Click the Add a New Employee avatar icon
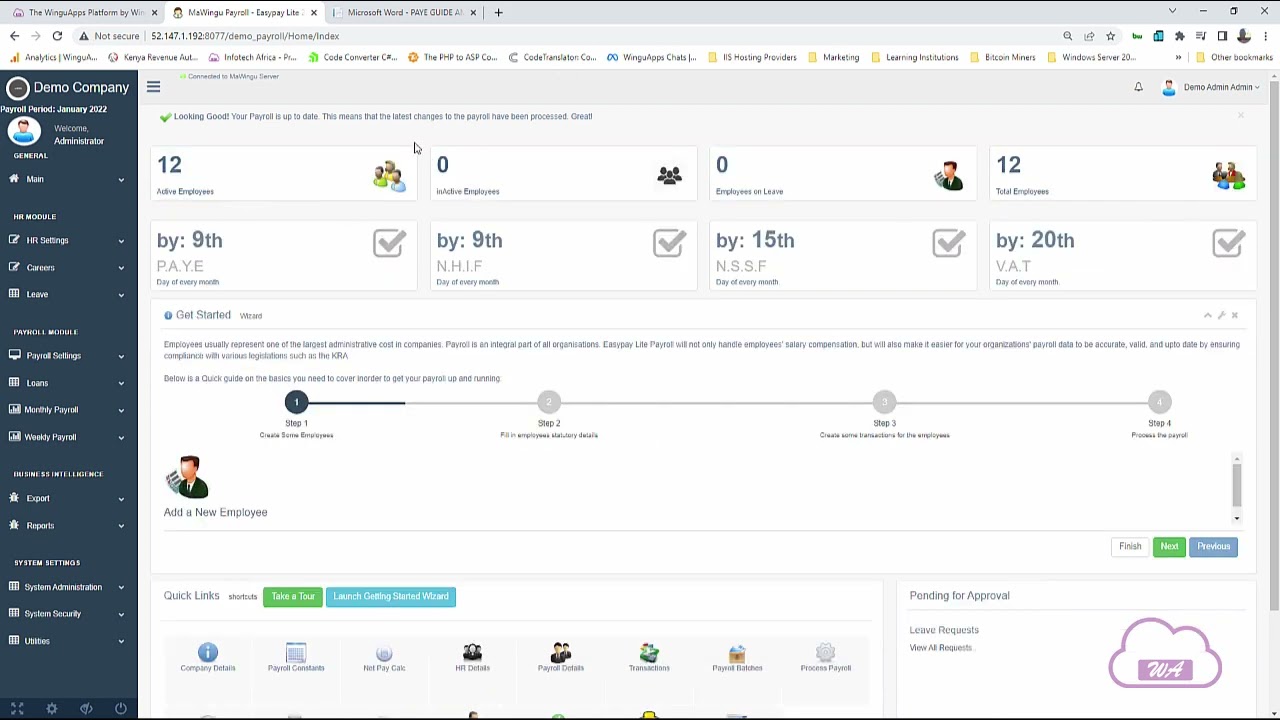This screenshot has height=720, width=1280. pos(187,477)
